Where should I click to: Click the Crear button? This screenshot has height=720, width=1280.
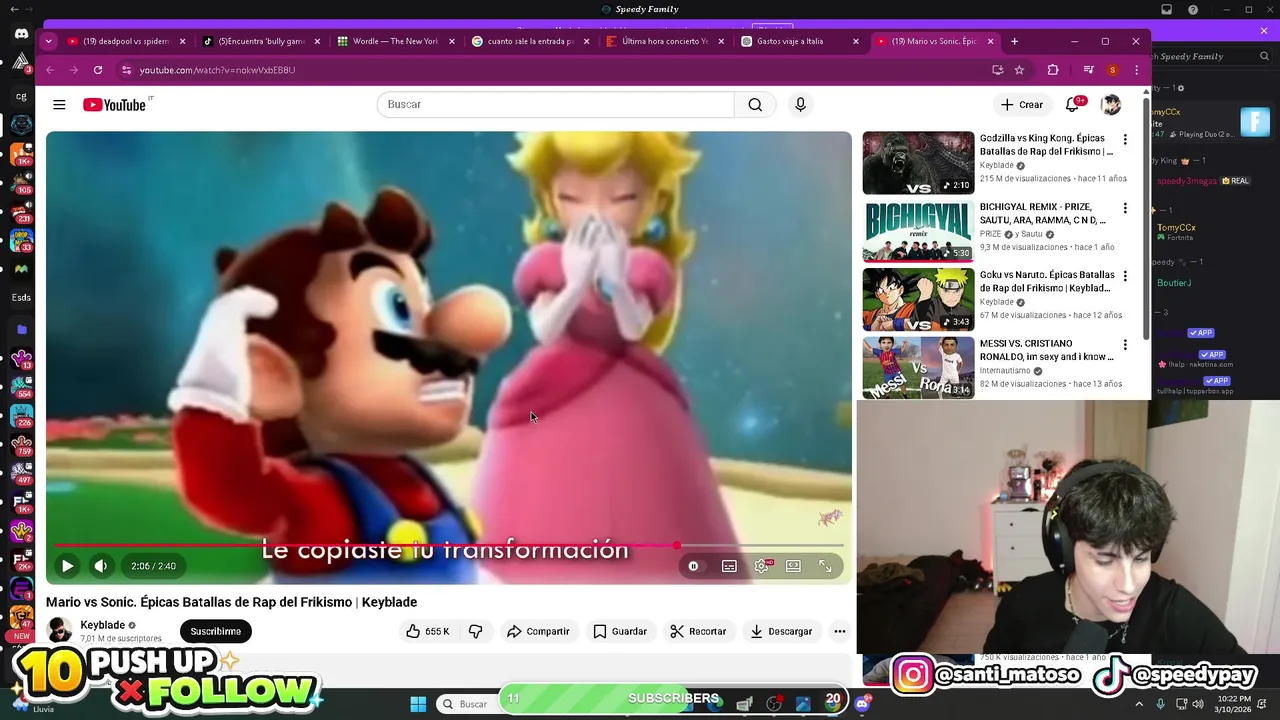[x=1021, y=104]
